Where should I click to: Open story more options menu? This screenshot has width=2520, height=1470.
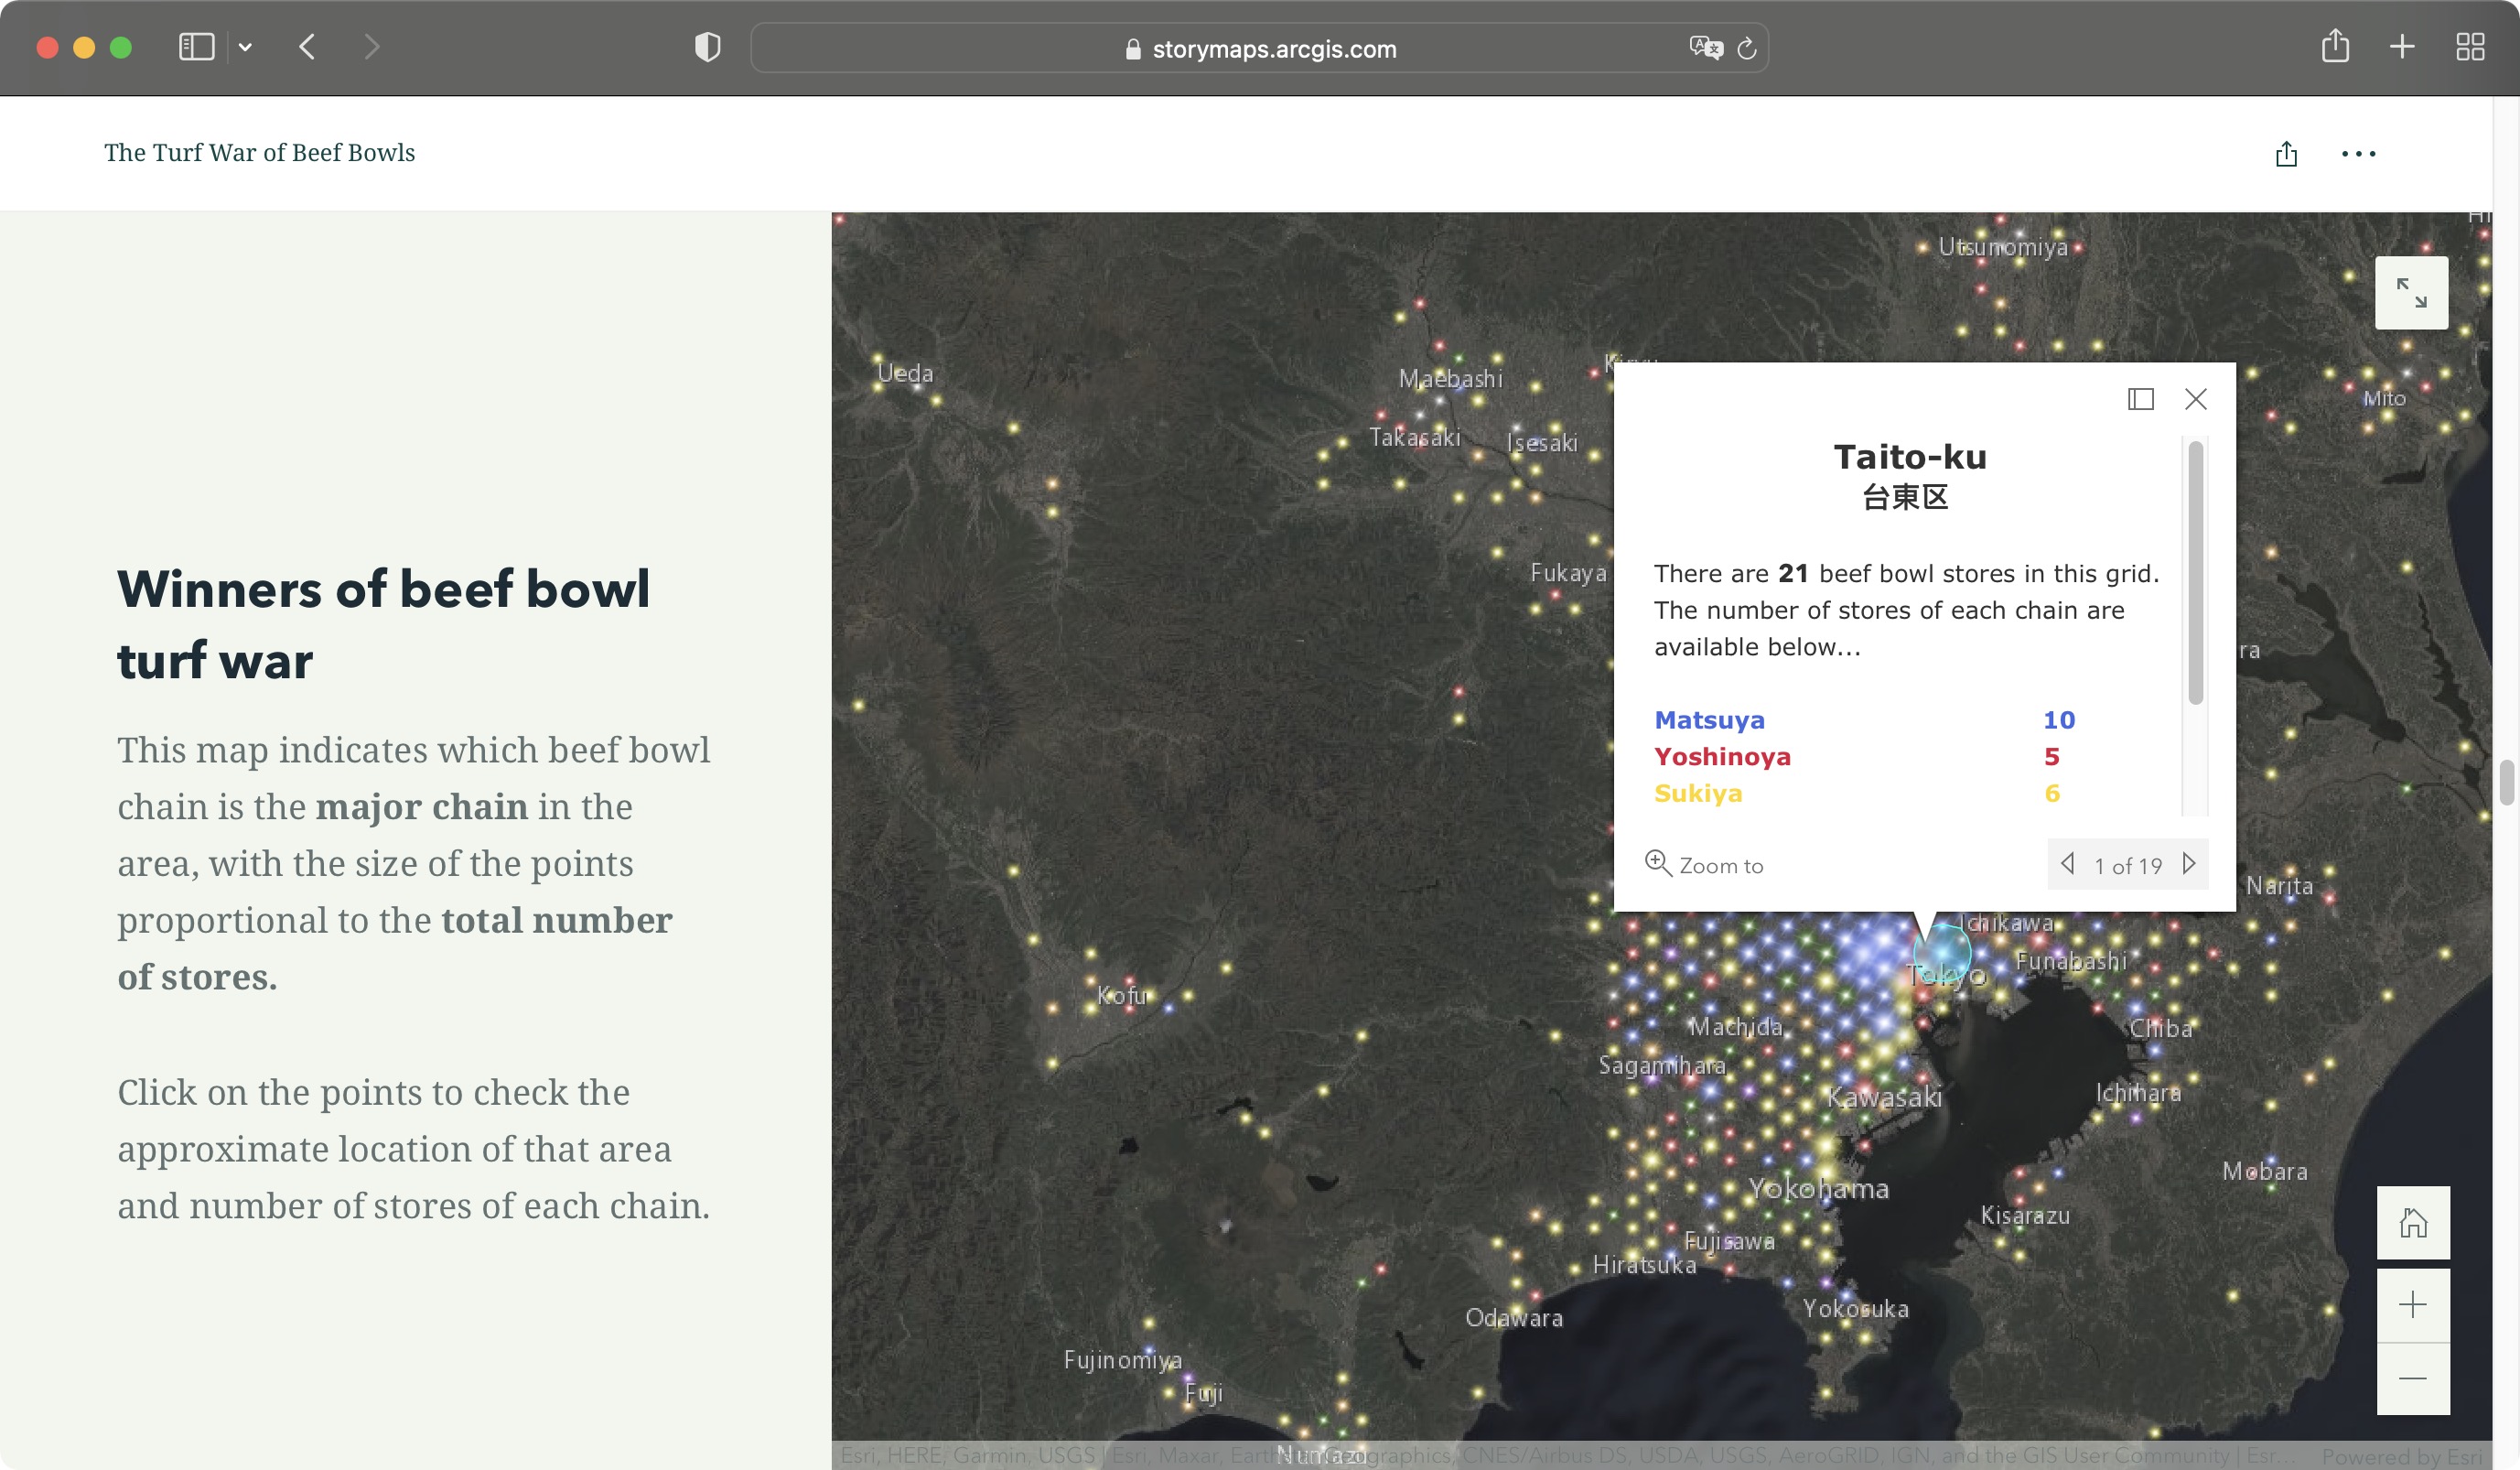[2358, 154]
